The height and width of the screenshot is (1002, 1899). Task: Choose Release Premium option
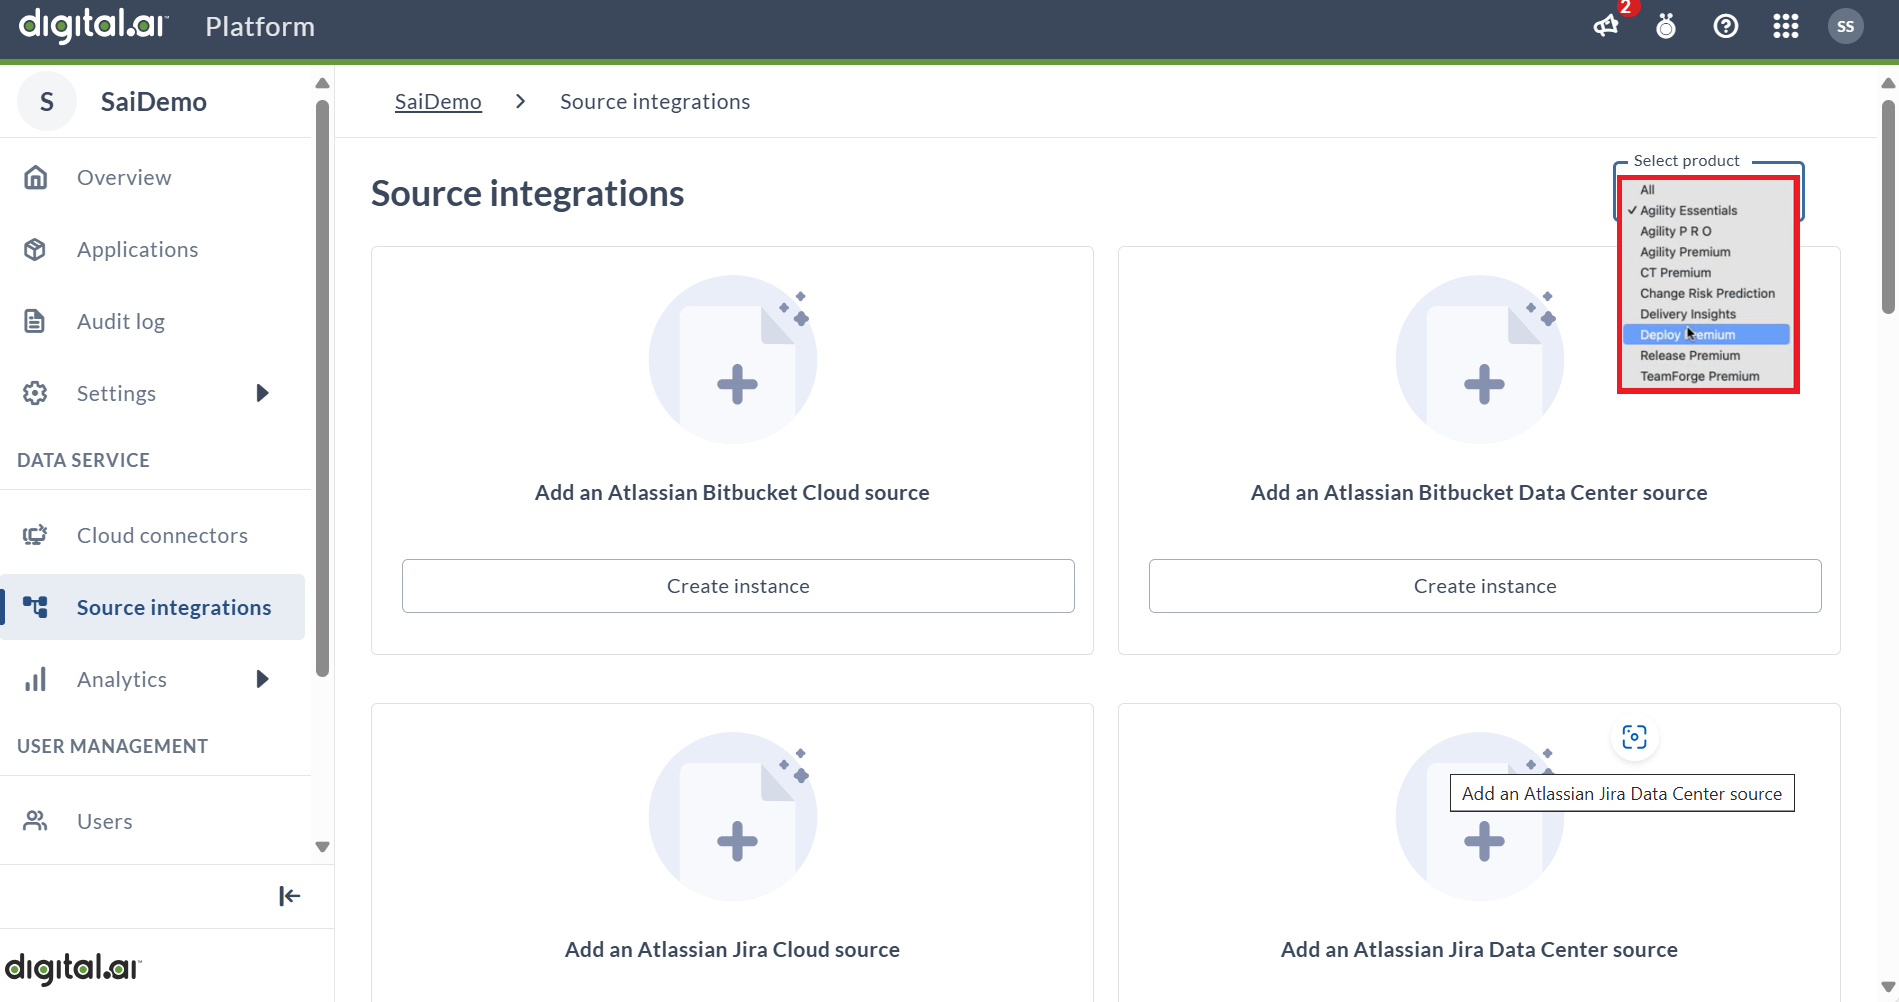point(1707,356)
